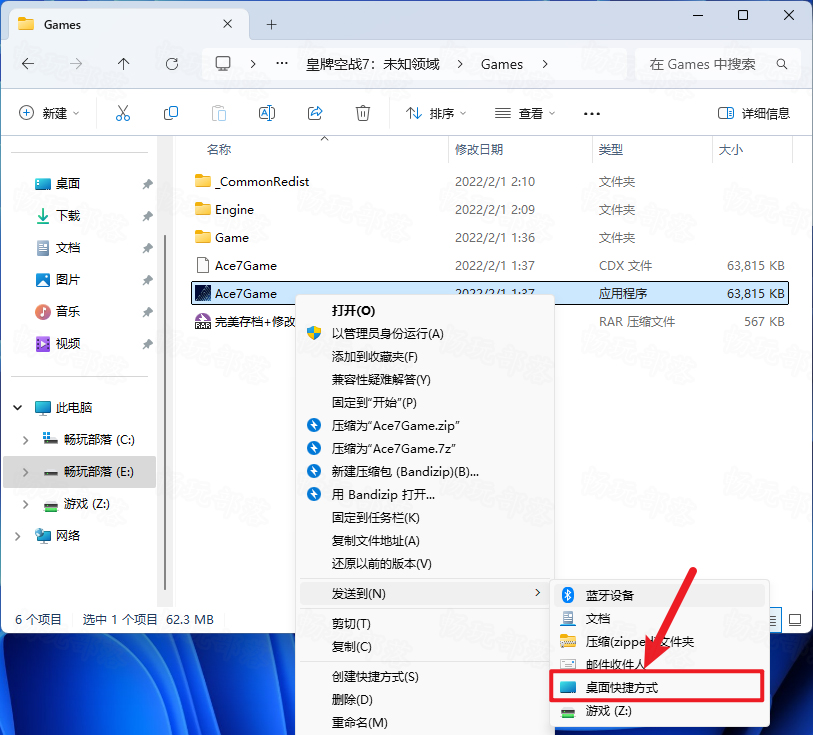This screenshot has width=813, height=735.
Task: Navigate up one folder level
Action: coord(123,64)
